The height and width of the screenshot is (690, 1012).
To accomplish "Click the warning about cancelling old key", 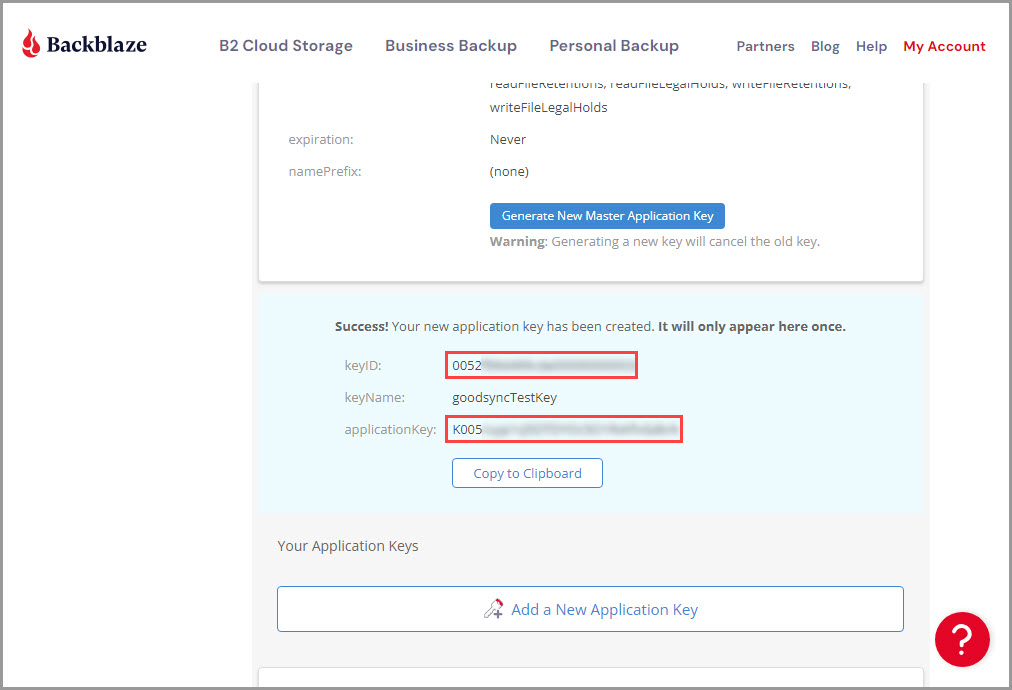I will [654, 241].
